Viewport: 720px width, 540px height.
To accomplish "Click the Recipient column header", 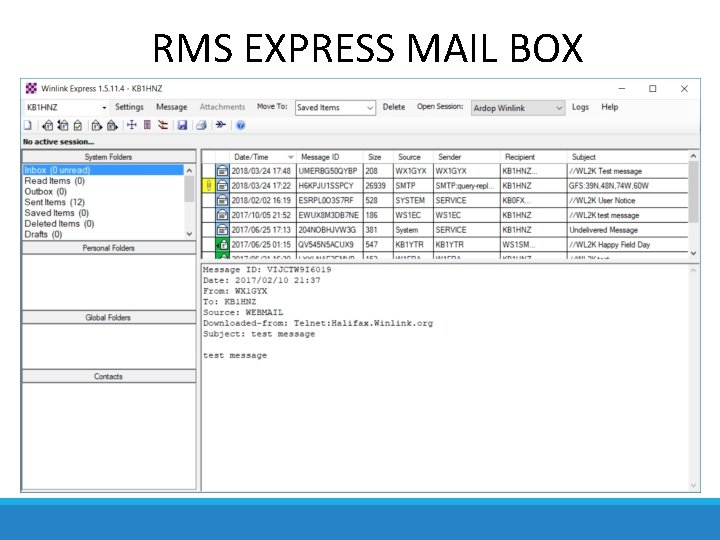I will [x=534, y=157].
